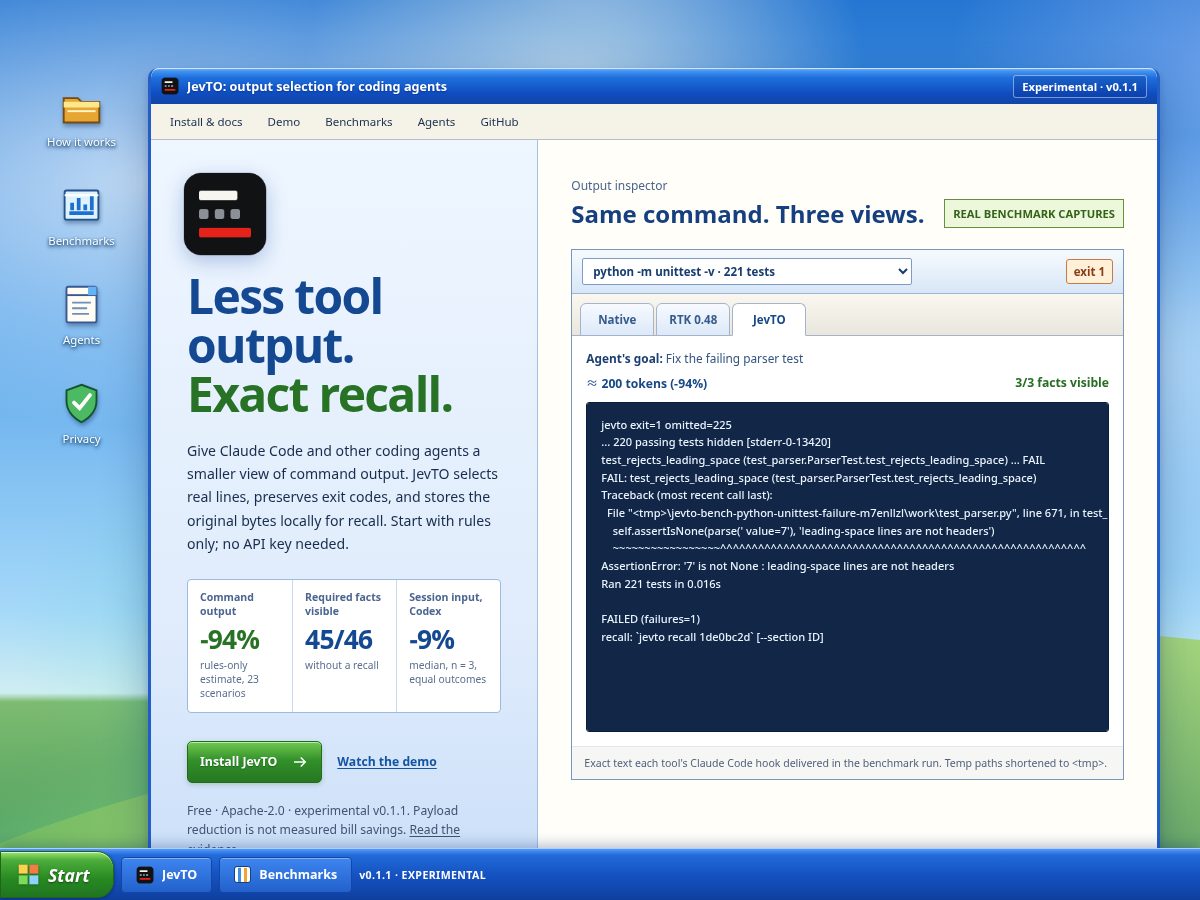Click the Agent's goal text
Image resolution: width=1200 pixels, height=900 pixels.
(x=694, y=358)
